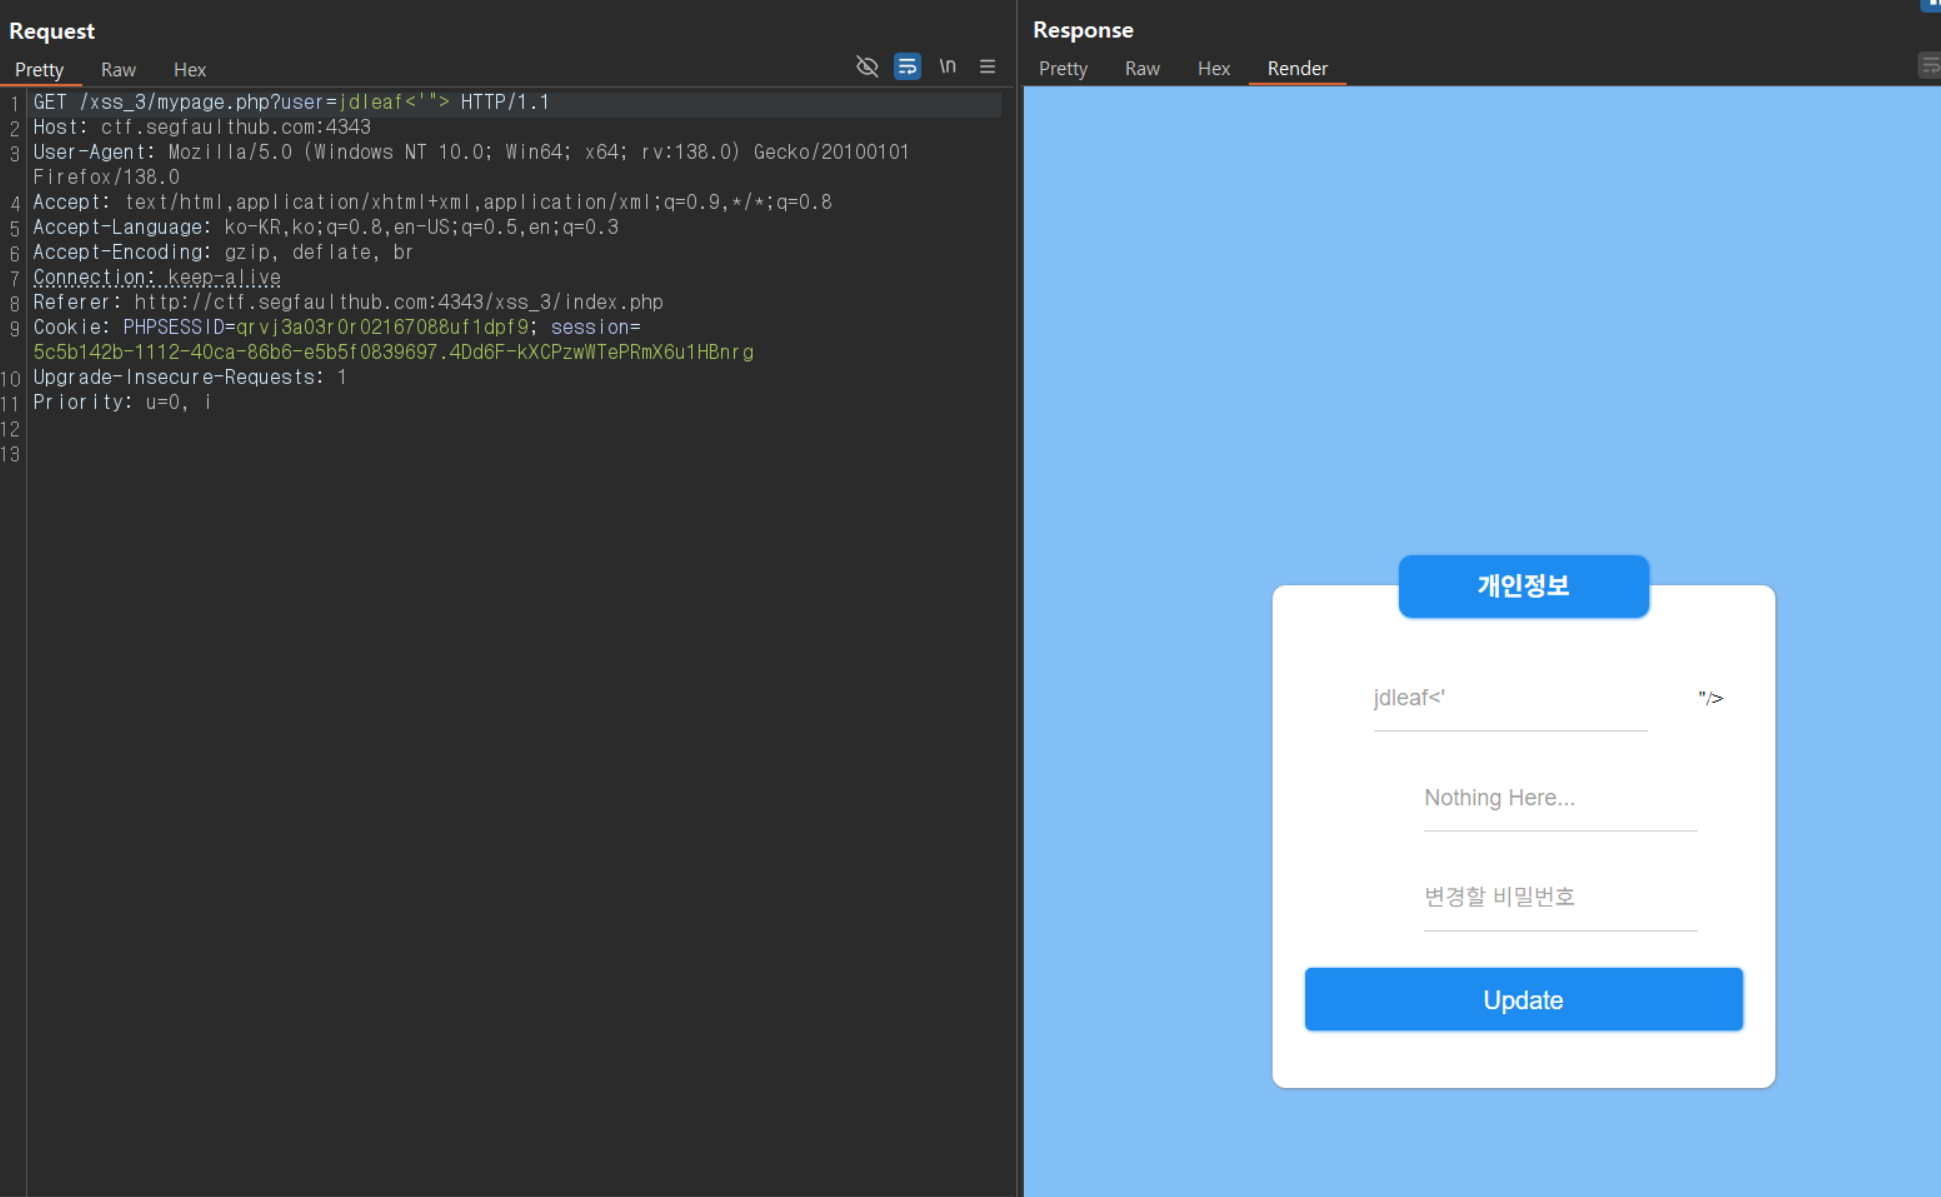Switch to Request Hex tab
The width and height of the screenshot is (1941, 1197).
pos(189,70)
